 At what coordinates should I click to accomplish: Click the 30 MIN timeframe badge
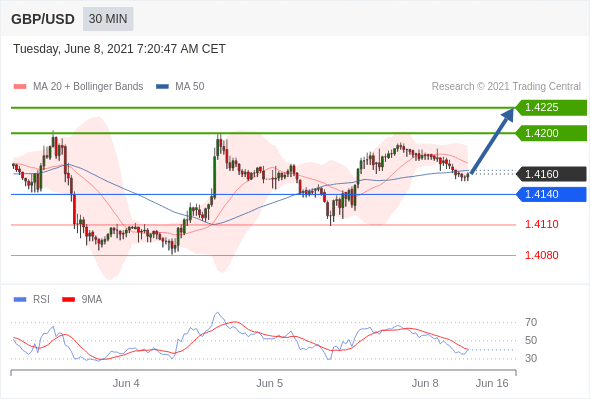tap(108, 19)
